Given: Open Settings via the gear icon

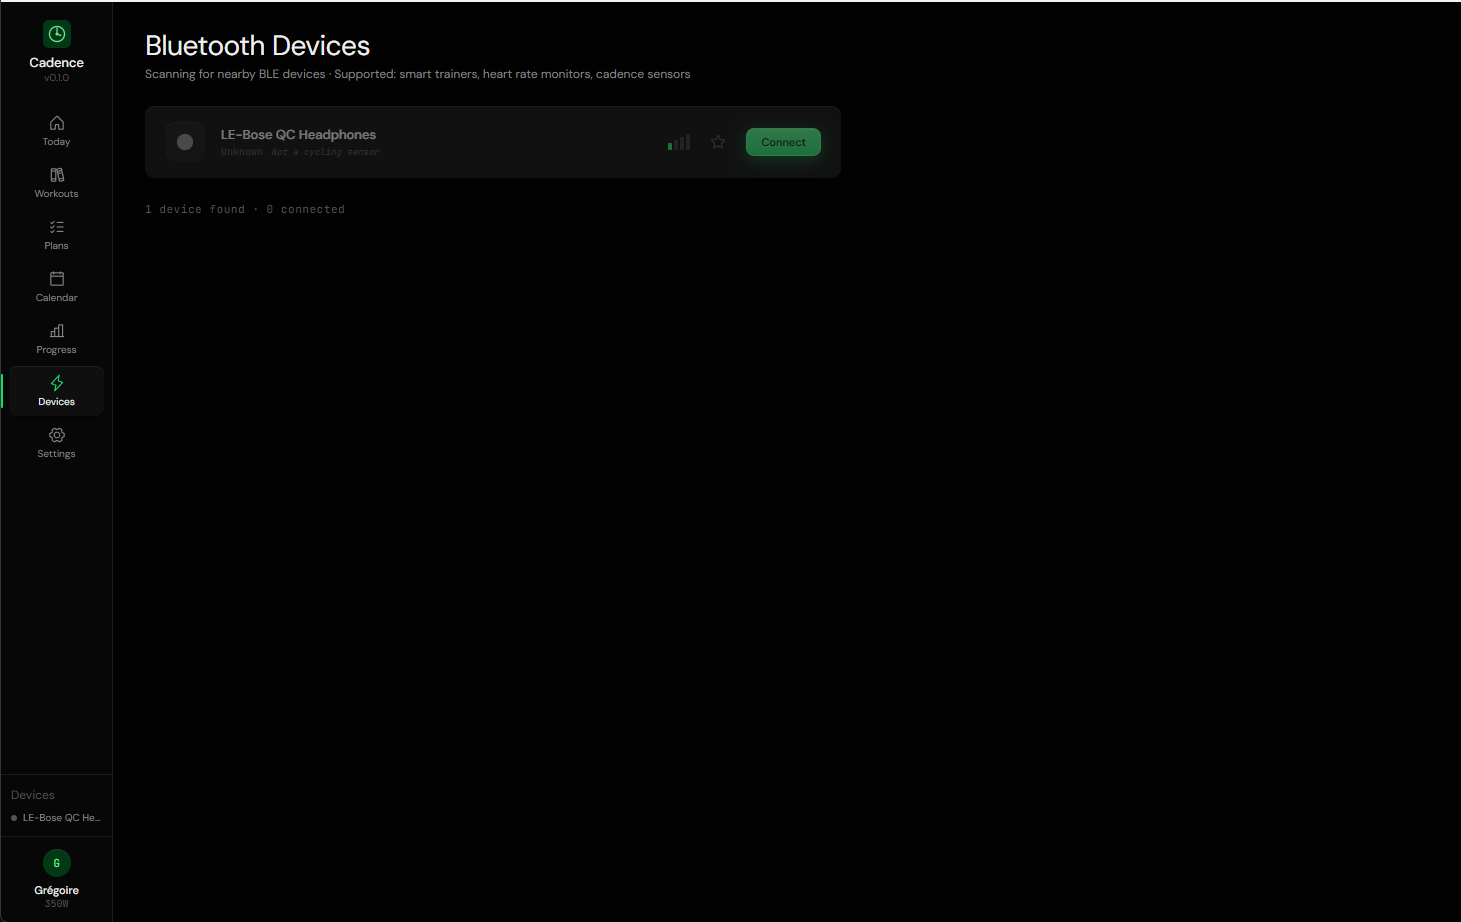Looking at the screenshot, I should [57, 443].
